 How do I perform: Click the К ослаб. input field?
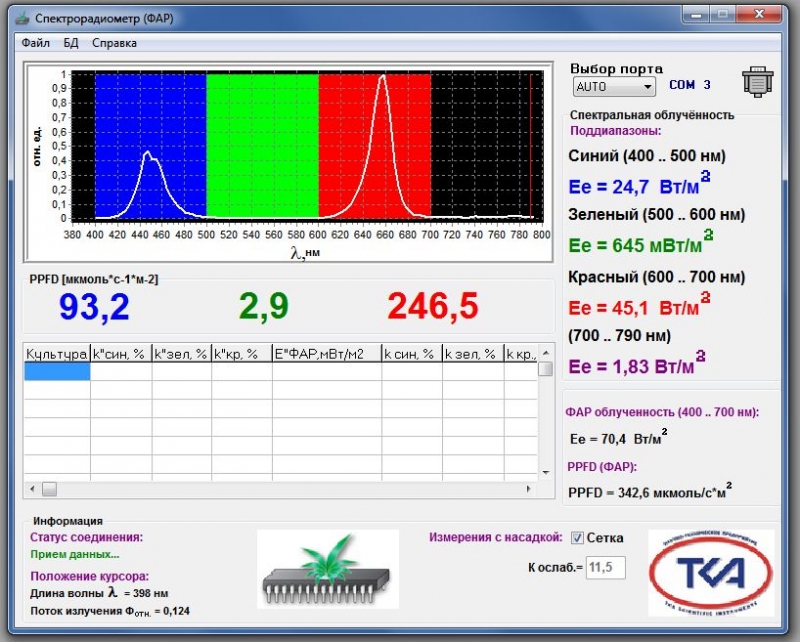tap(605, 567)
